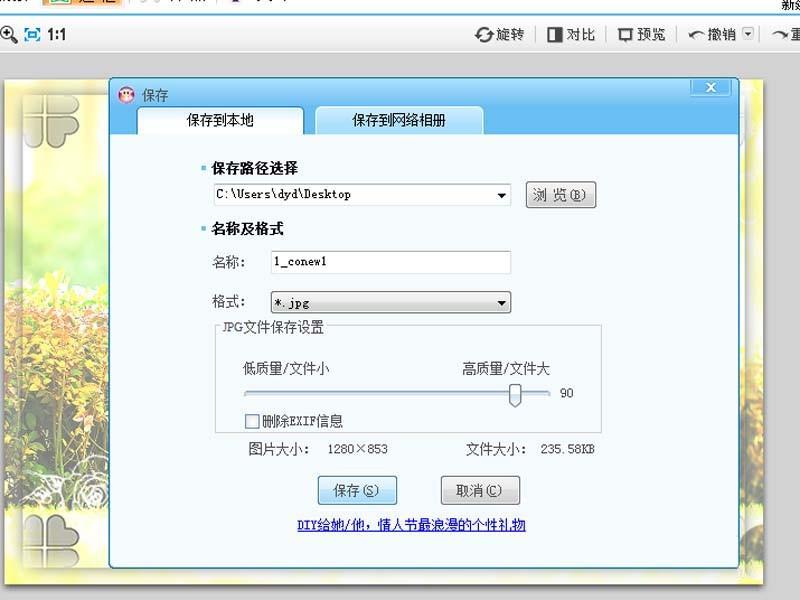Click the 对比 compare icon
Screen dimensions: 800x600
(x=556, y=33)
